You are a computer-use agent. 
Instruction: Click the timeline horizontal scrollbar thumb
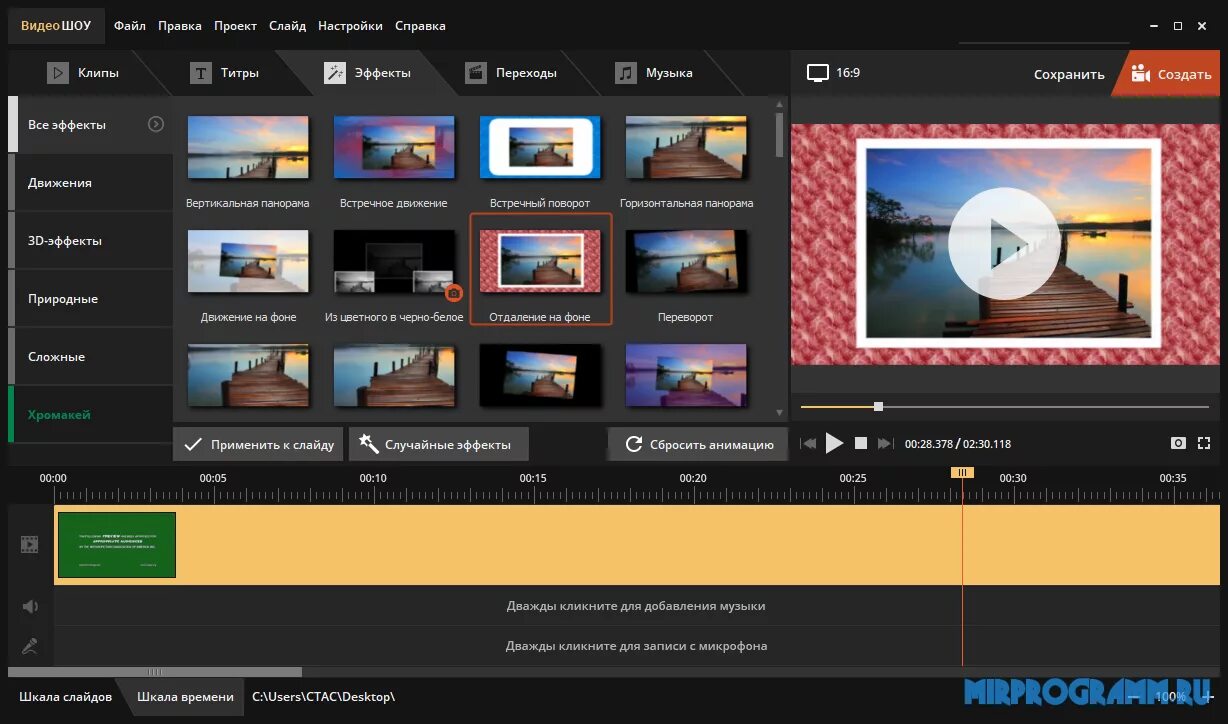(155, 672)
